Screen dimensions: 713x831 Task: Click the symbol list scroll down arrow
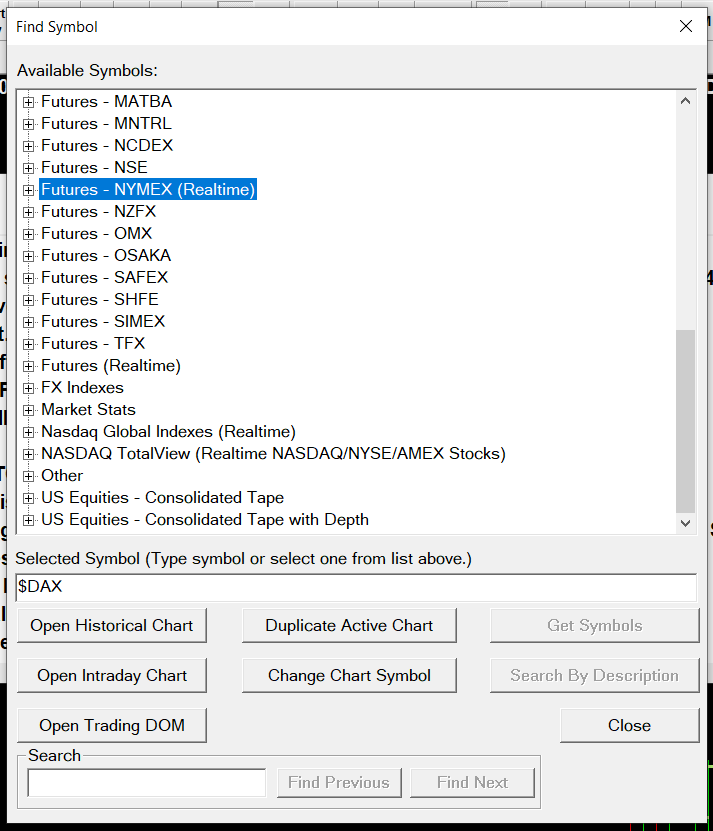pos(685,523)
